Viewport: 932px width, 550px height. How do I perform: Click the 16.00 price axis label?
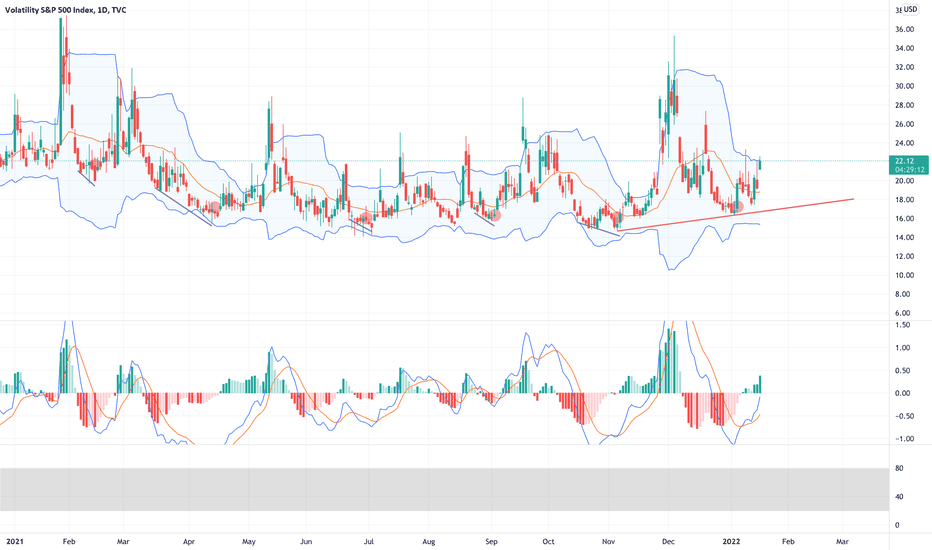pyautogui.click(x=904, y=219)
